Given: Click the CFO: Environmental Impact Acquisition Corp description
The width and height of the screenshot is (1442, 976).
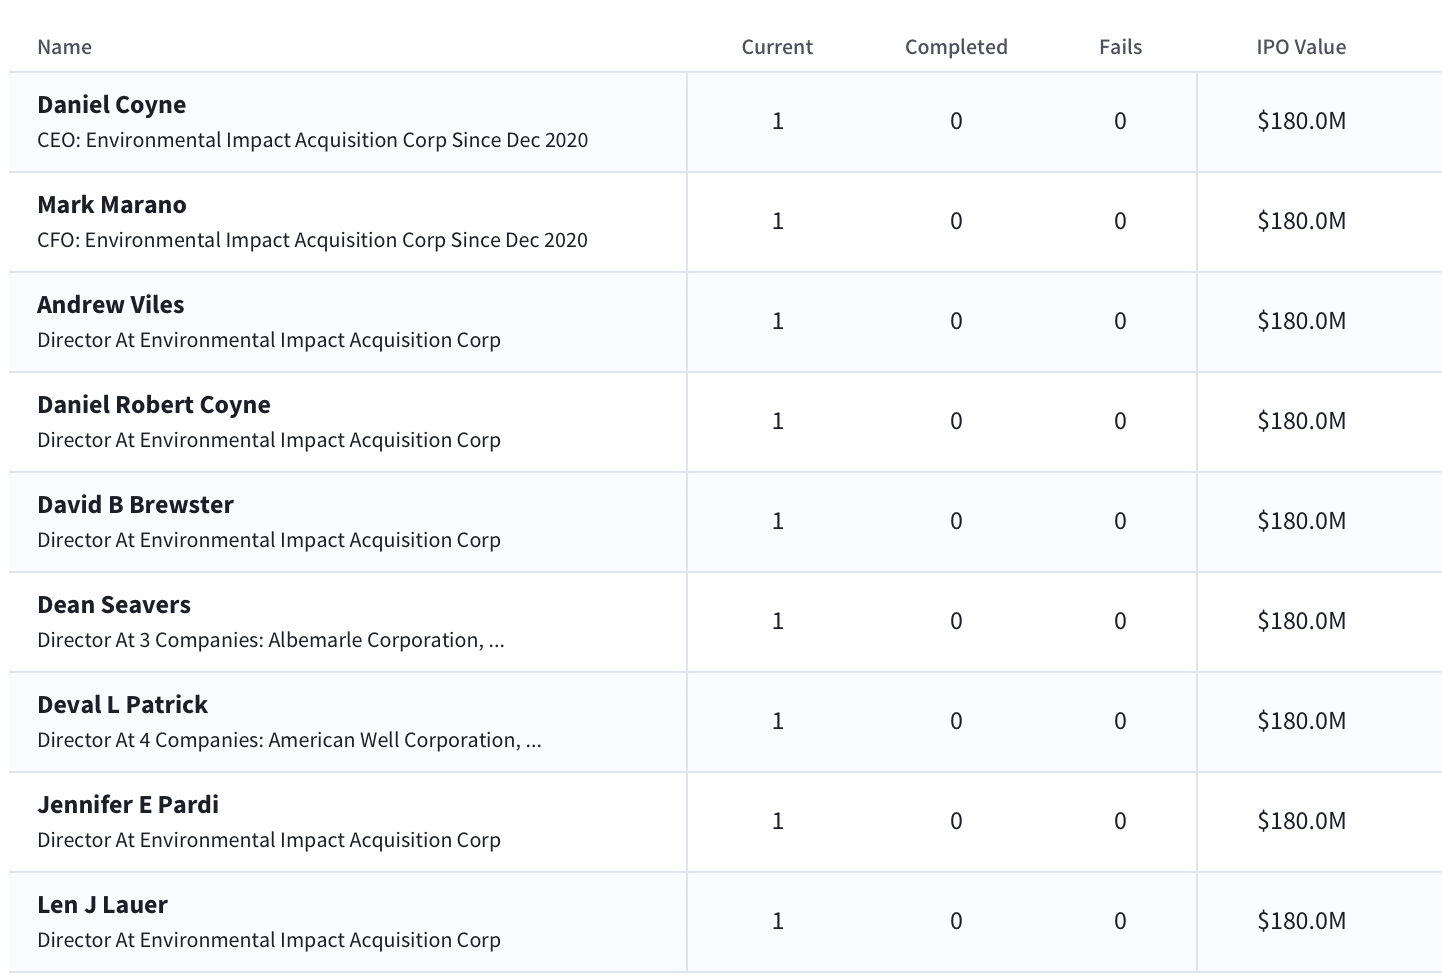Looking at the screenshot, I should [x=312, y=240].
